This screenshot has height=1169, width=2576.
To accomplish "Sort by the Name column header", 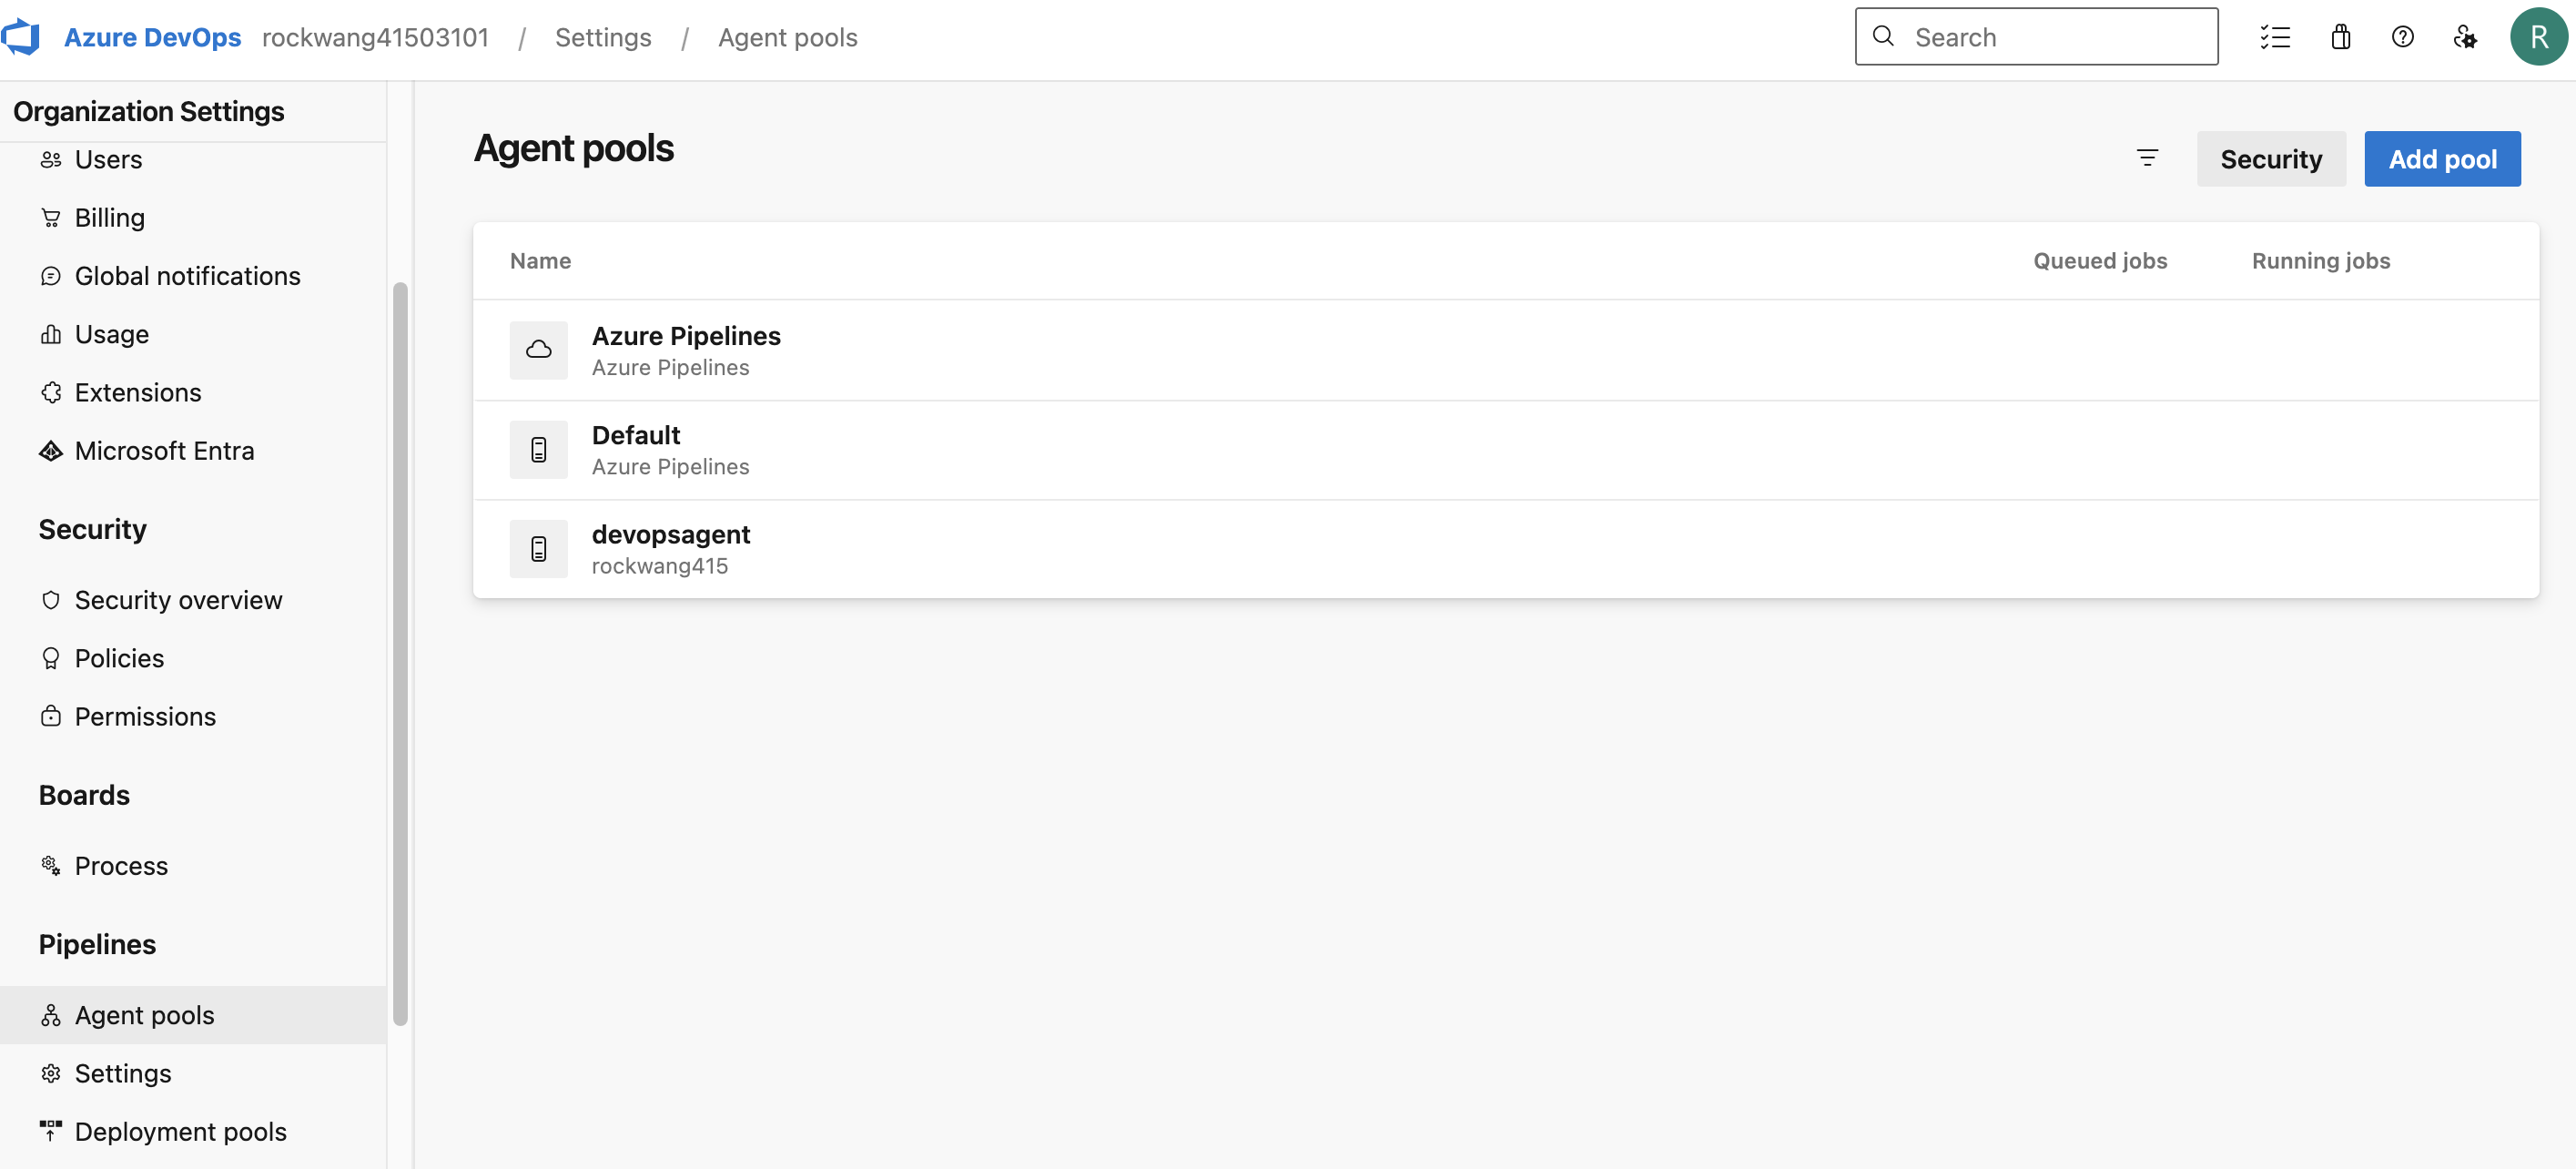I will coord(540,261).
